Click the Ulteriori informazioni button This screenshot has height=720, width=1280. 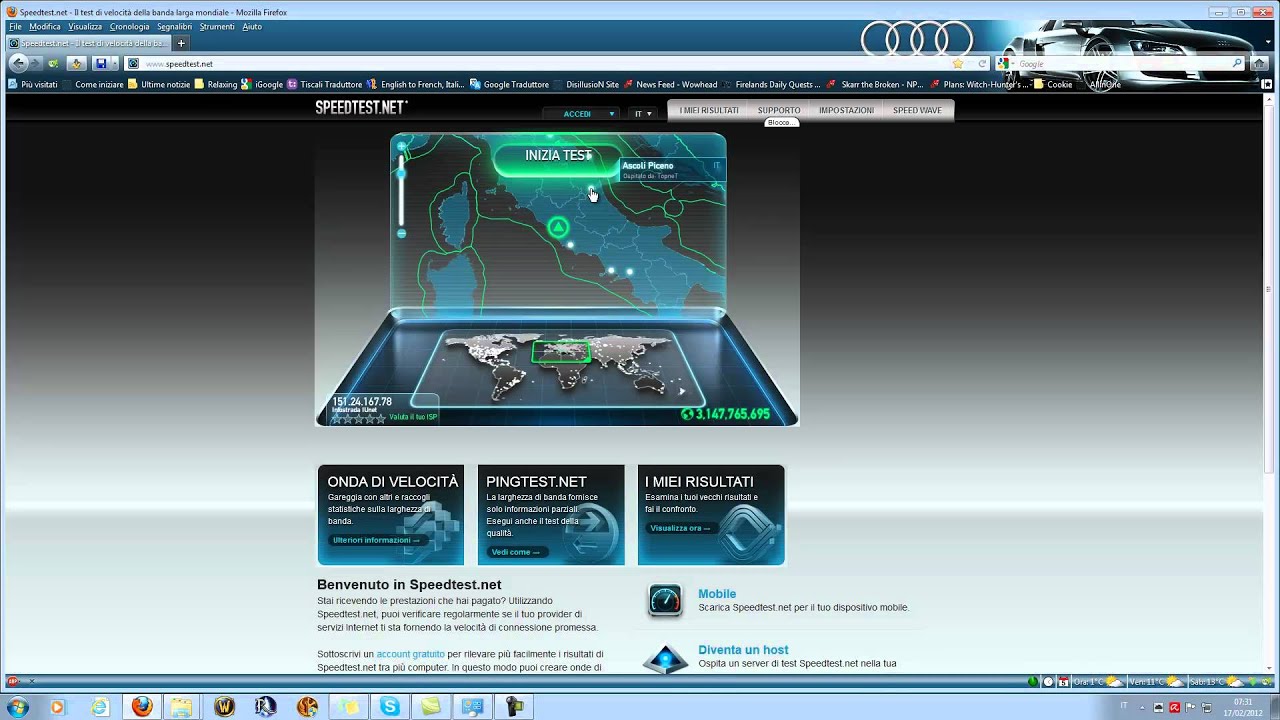tap(376, 540)
